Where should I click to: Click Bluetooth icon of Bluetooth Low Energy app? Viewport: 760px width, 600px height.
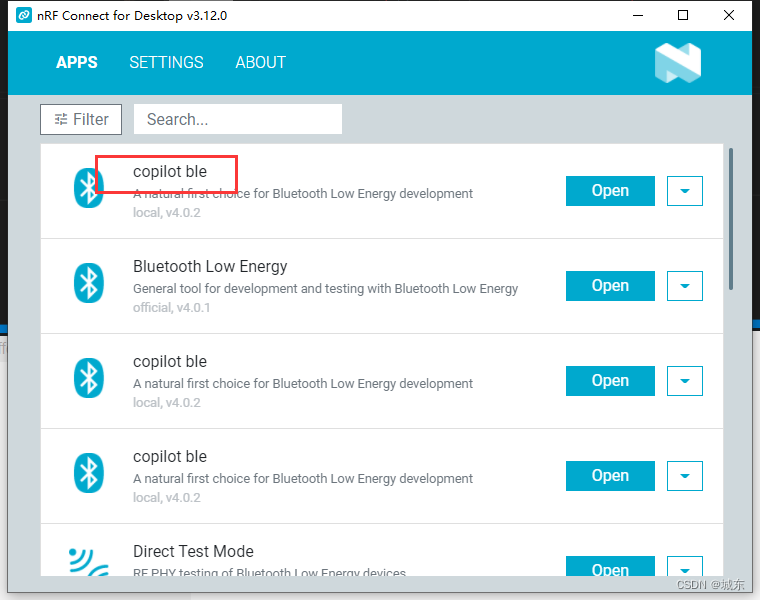click(89, 283)
